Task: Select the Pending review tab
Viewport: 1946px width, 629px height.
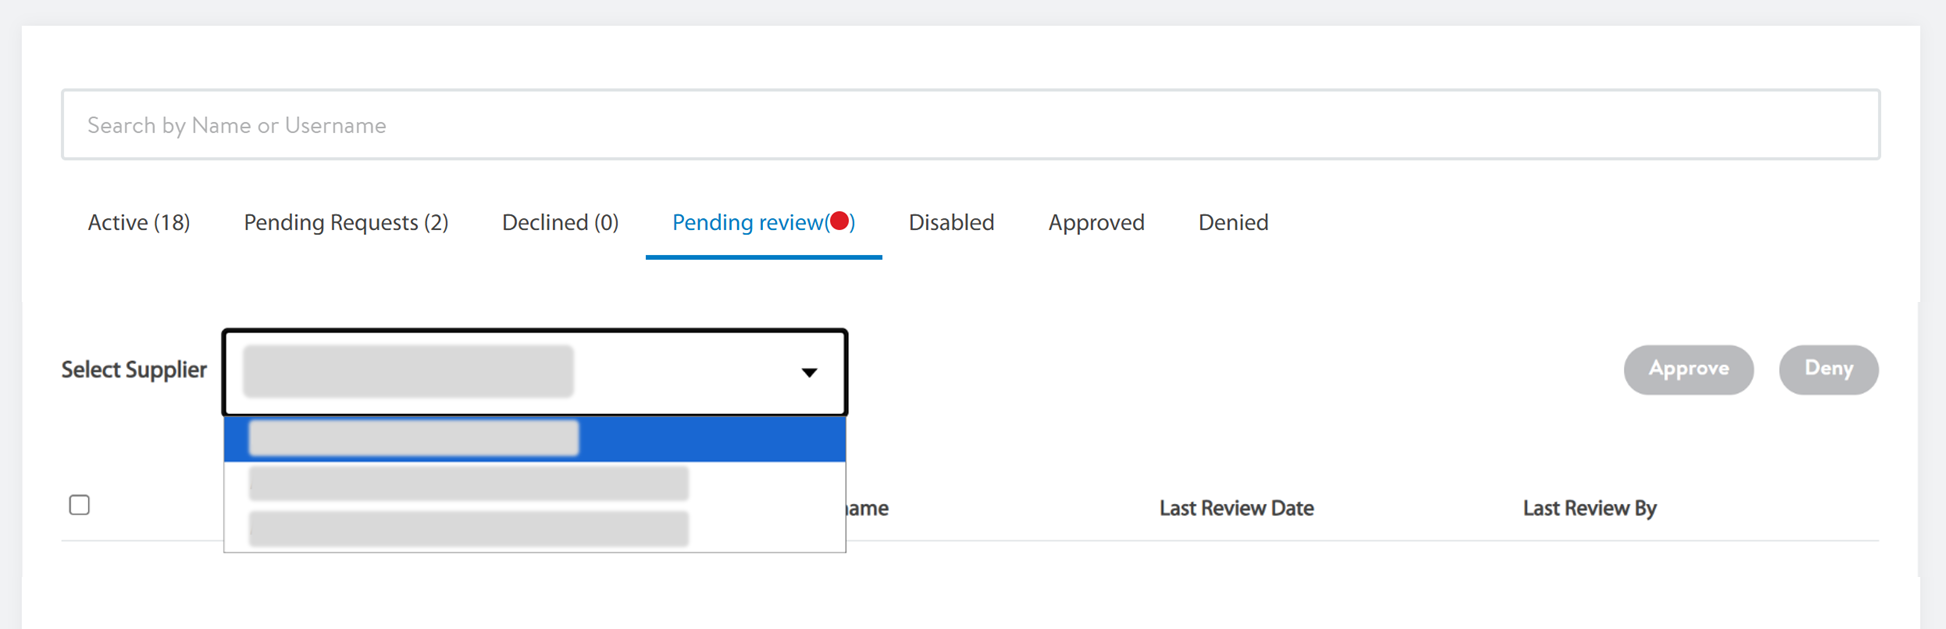Action: click(x=748, y=223)
